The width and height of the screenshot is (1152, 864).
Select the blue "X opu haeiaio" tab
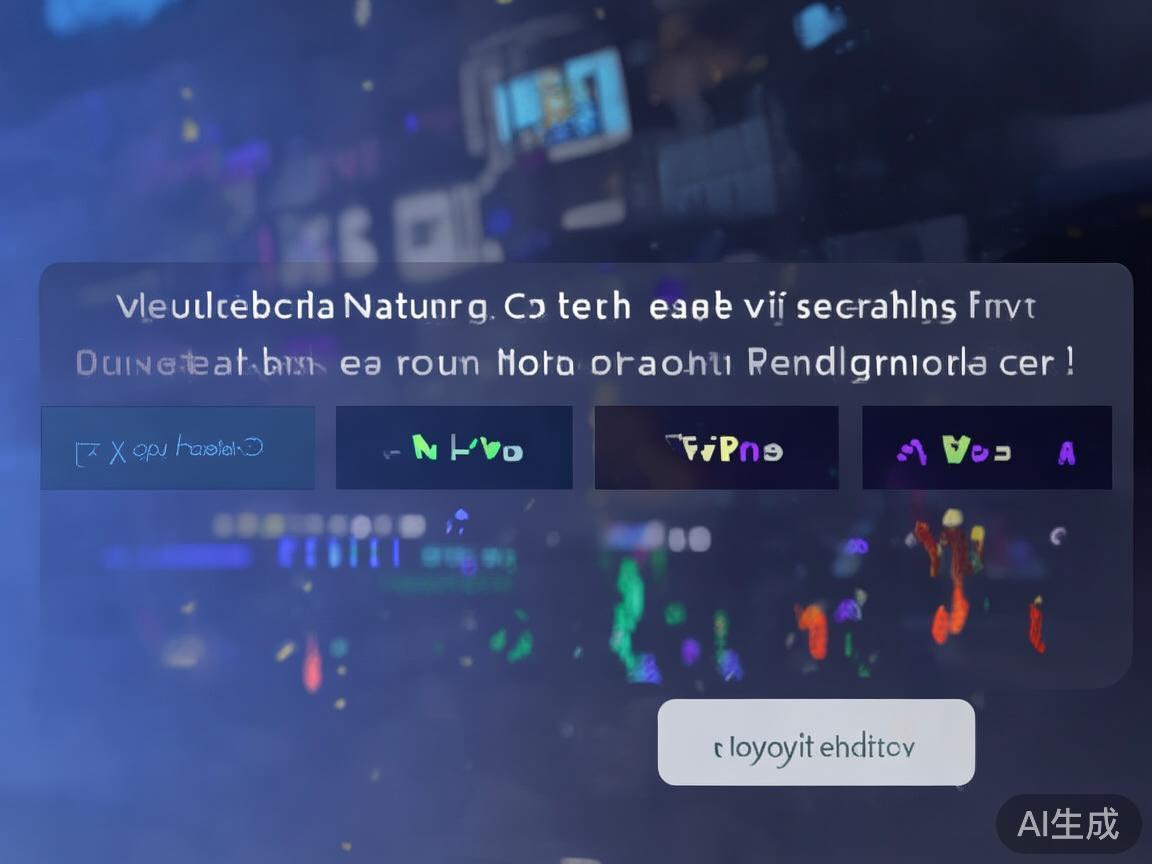(x=178, y=447)
